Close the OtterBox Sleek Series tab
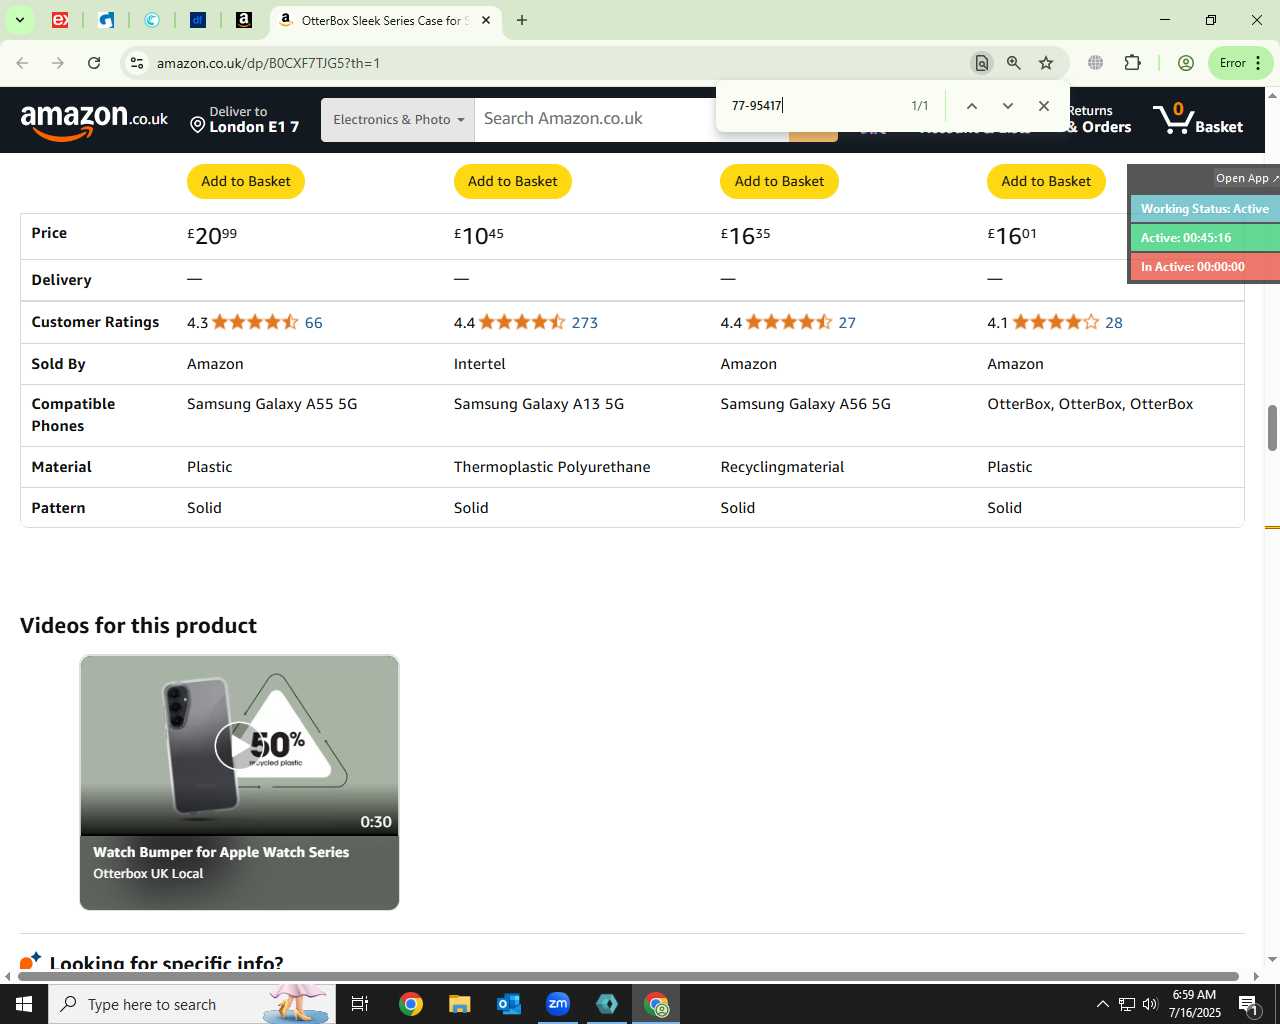Image resolution: width=1280 pixels, height=1024 pixels. (486, 20)
